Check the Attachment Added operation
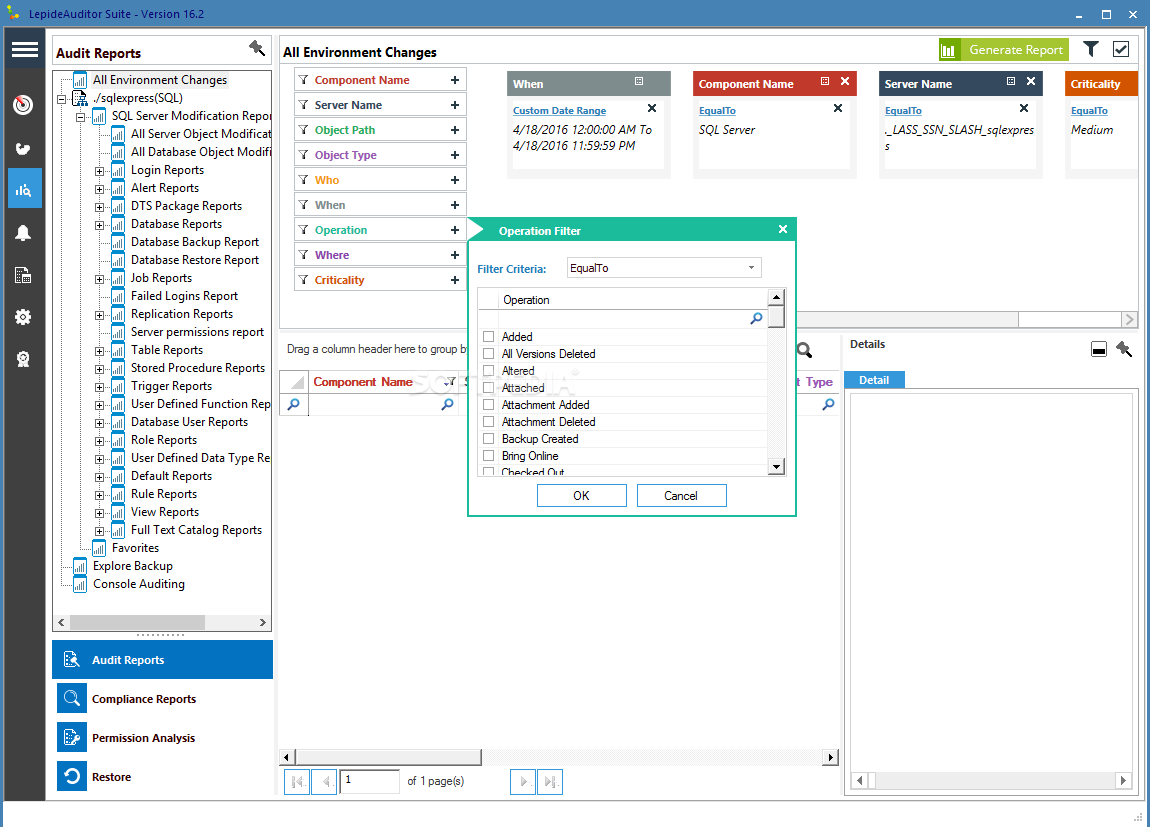The width and height of the screenshot is (1150, 827). [x=488, y=404]
